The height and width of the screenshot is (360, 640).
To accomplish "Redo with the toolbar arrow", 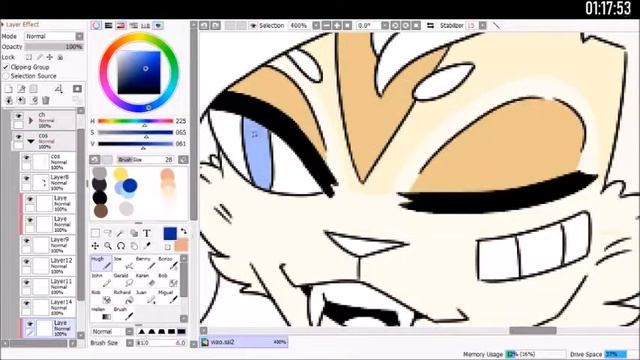I will tap(216, 25).
